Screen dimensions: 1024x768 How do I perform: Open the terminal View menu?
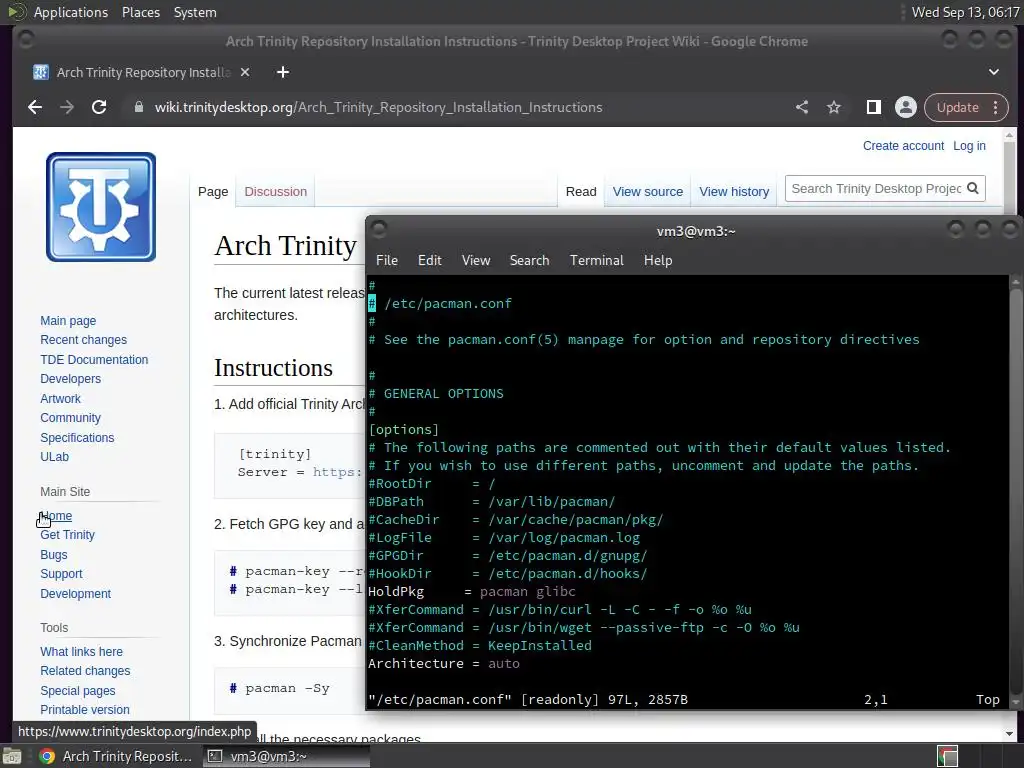coord(476,260)
